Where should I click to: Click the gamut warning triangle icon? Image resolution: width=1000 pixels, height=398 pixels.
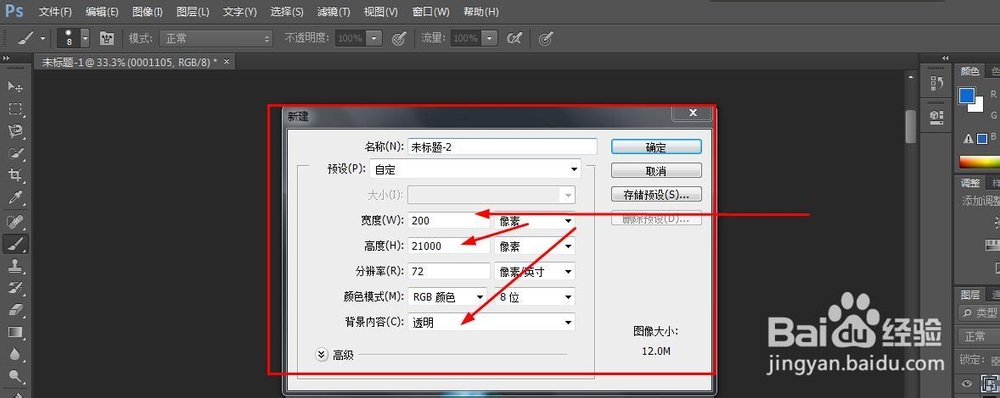coord(969,138)
